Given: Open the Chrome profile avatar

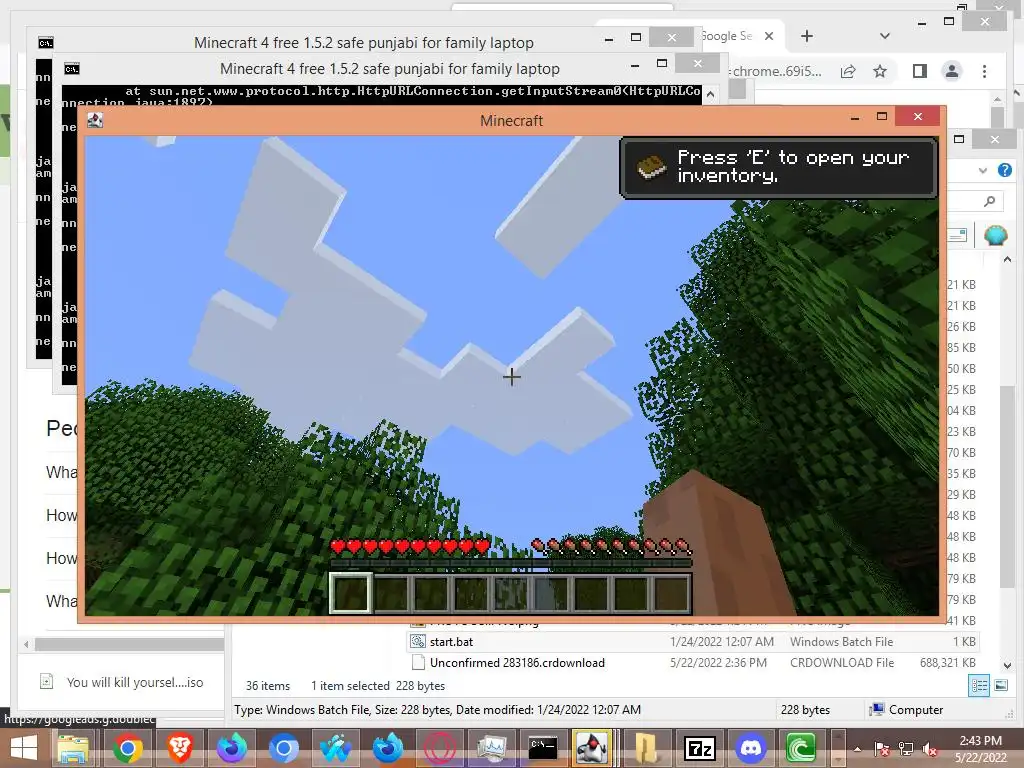Looking at the screenshot, I should (x=952, y=71).
